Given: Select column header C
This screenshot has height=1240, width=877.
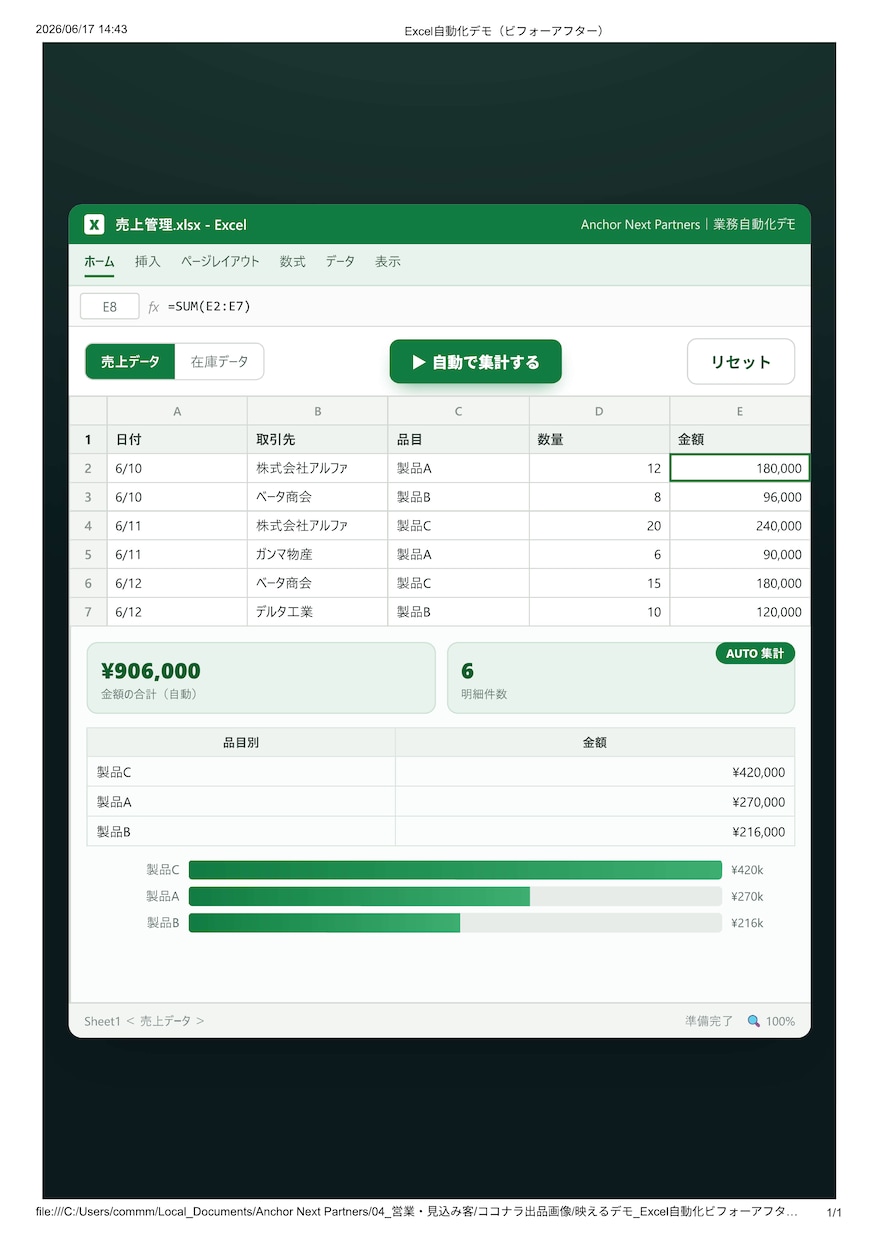Looking at the screenshot, I should point(459,411).
